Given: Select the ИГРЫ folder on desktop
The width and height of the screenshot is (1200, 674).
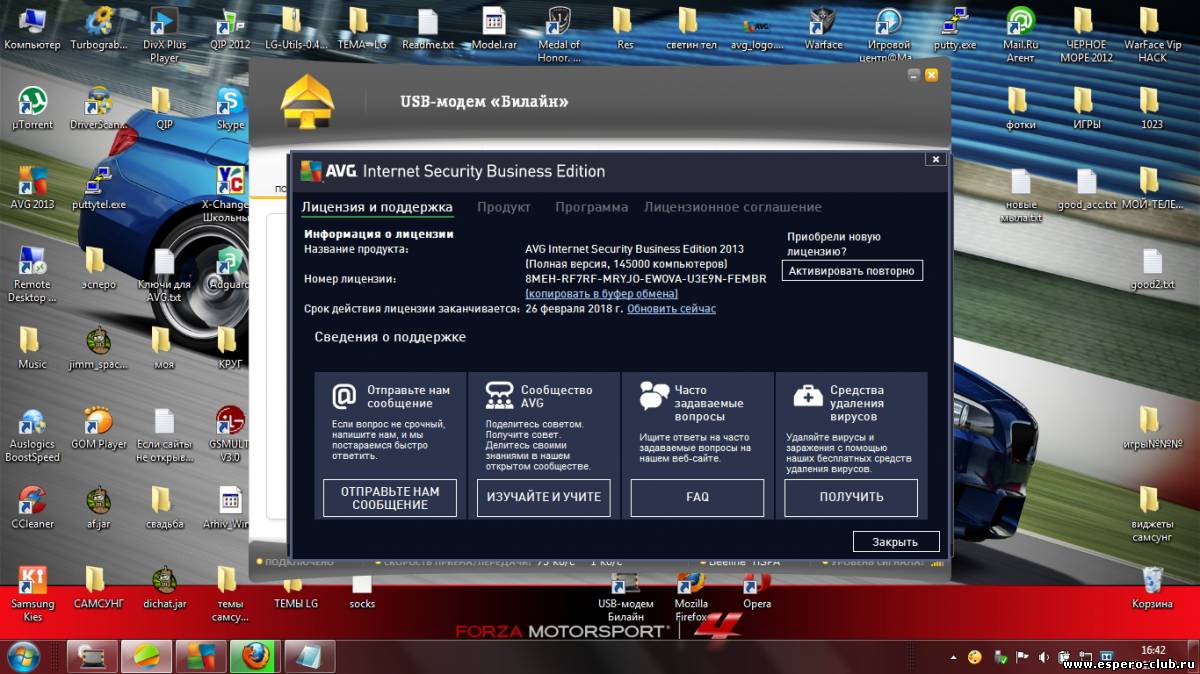Looking at the screenshot, I should pos(1086,109).
